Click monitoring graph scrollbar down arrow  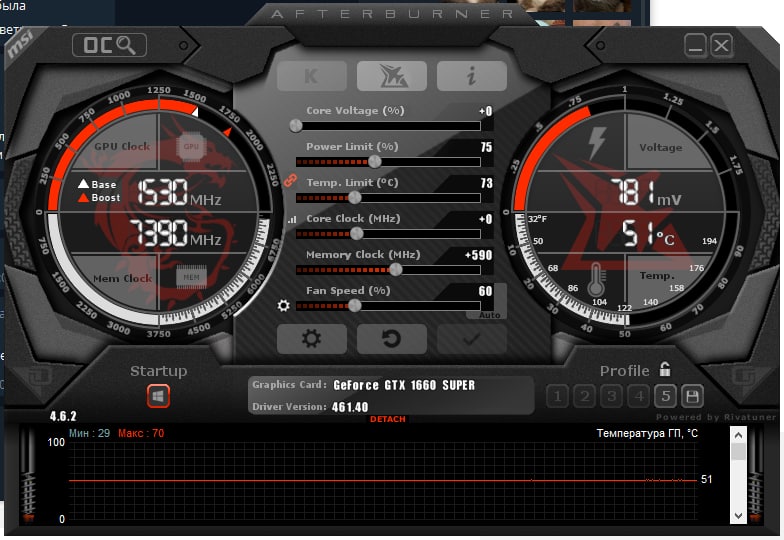click(x=738, y=516)
